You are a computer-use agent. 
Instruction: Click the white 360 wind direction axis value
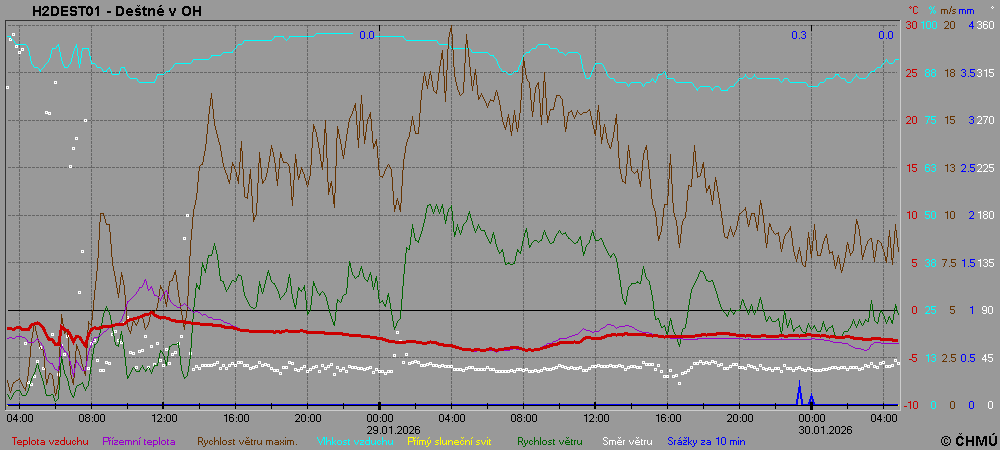(x=985, y=25)
